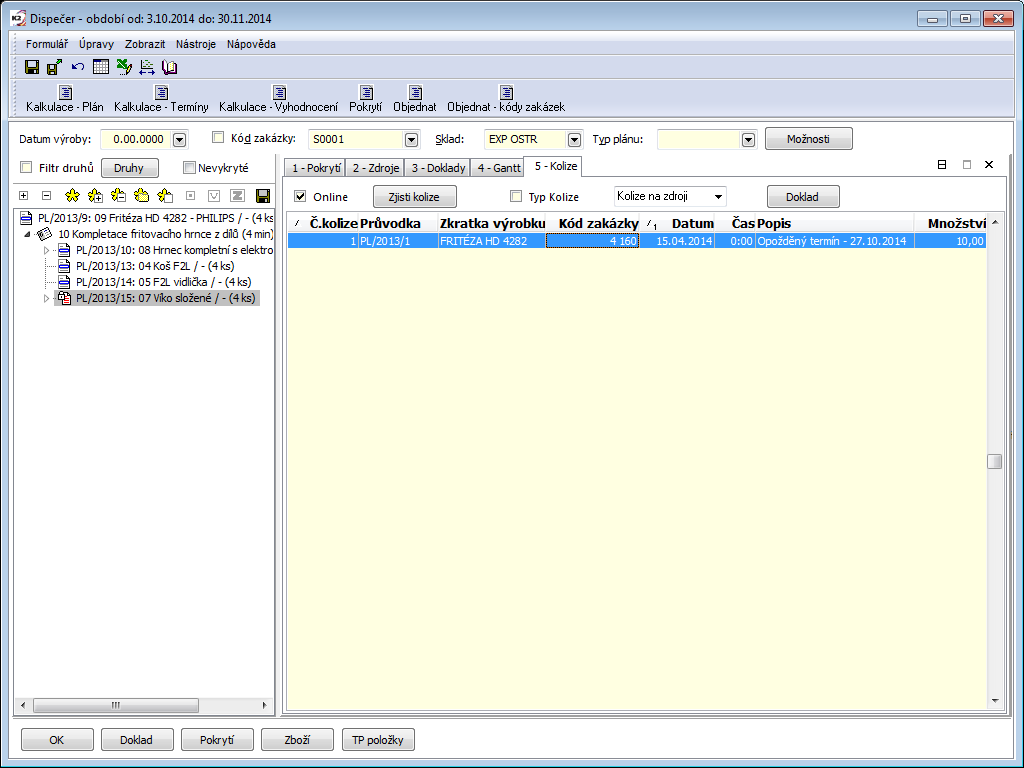The image size is (1024, 768).
Task: Click the plain yellow star icon
Action: pos(72,195)
